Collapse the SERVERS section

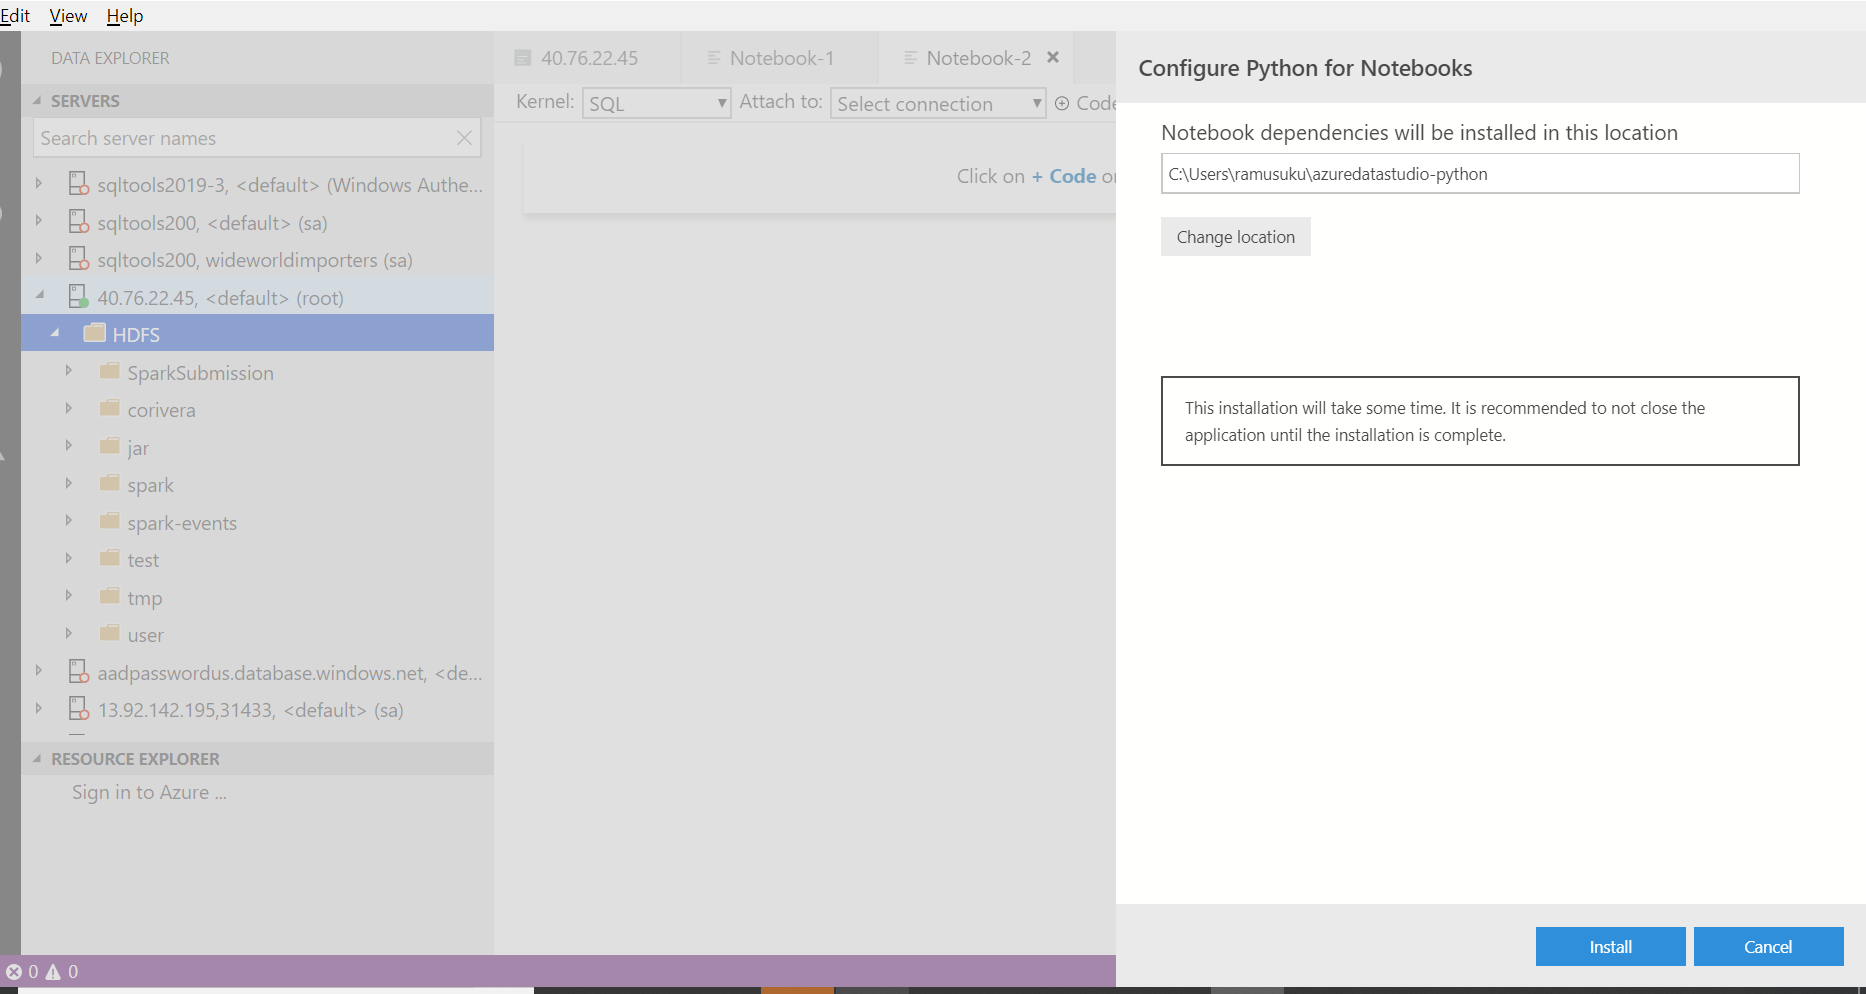36,100
